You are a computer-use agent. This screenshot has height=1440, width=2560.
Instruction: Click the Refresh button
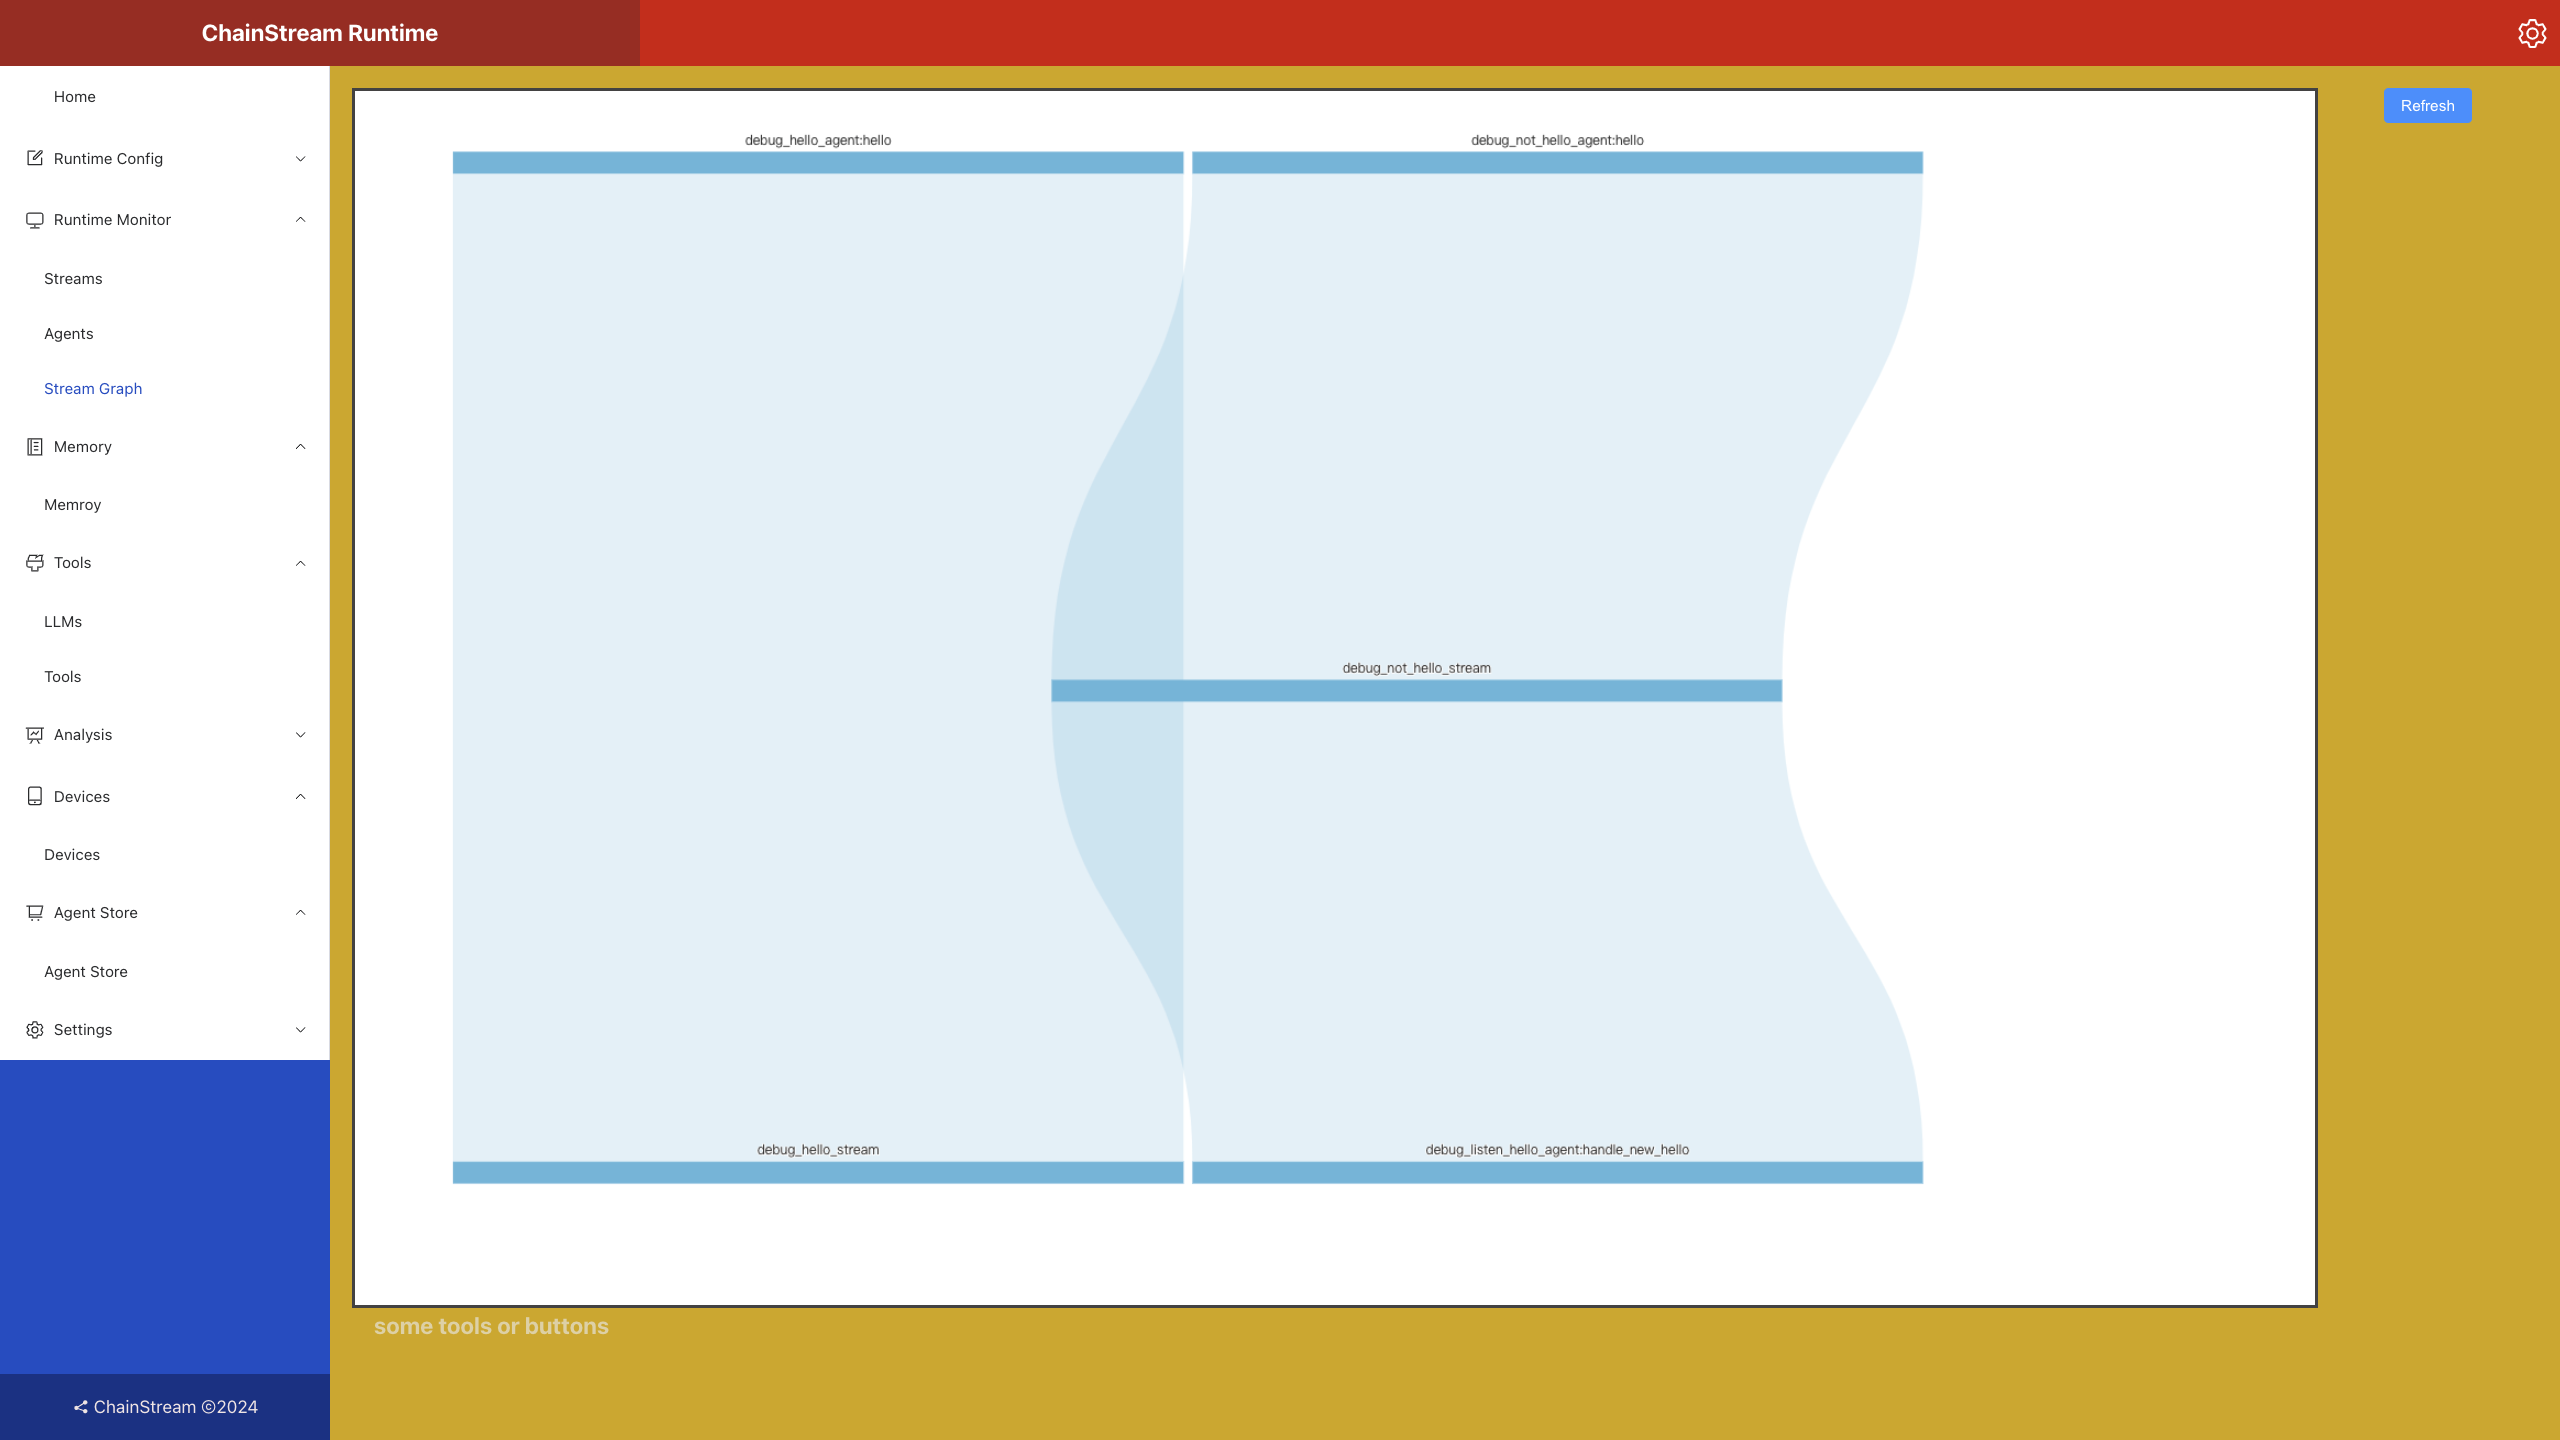[x=2428, y=105]
